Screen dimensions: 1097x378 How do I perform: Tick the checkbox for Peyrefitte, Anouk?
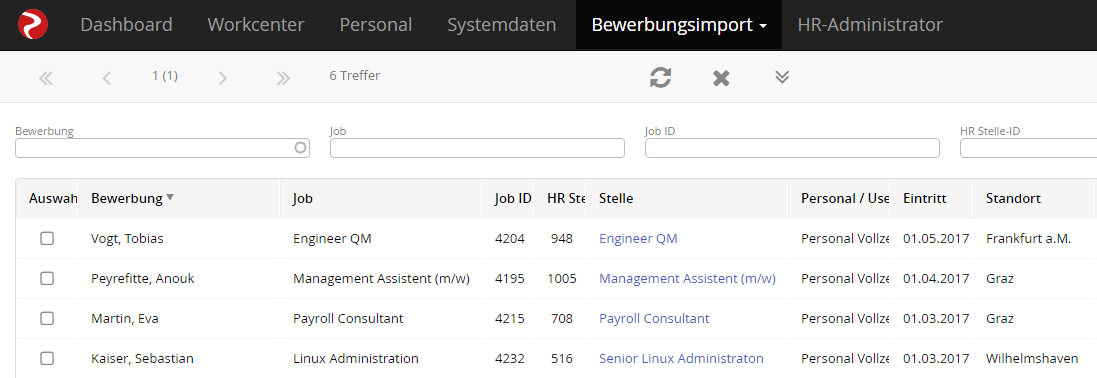pos(47,279)
